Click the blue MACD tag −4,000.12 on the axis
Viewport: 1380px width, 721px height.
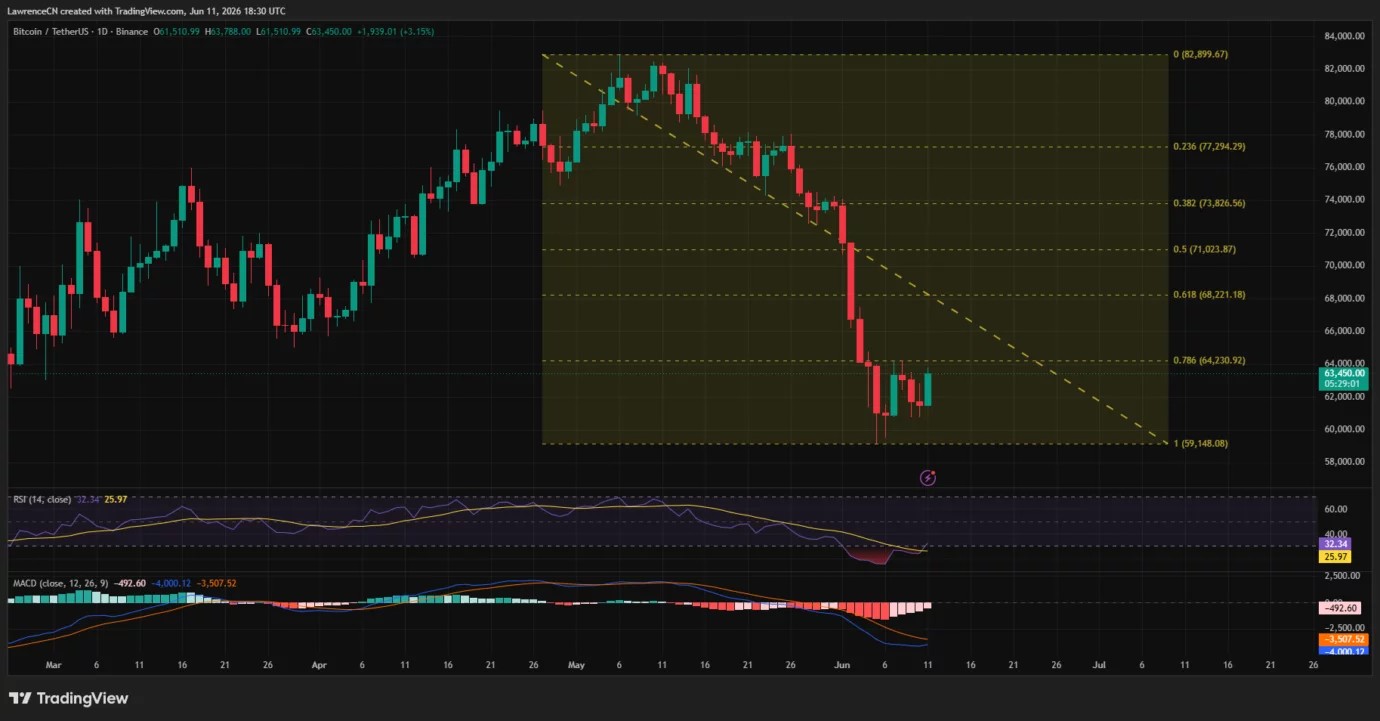coord(1343,651)
